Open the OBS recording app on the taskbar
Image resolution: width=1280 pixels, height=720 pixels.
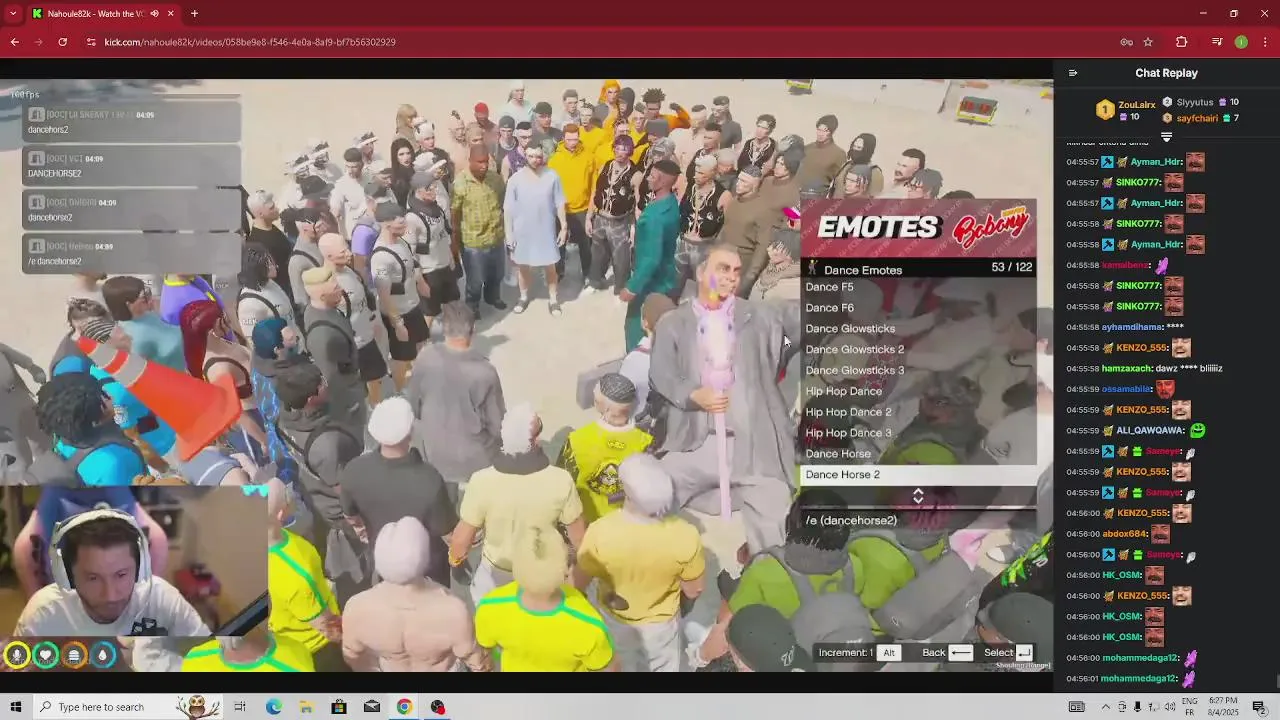click(x=437, y=707)
